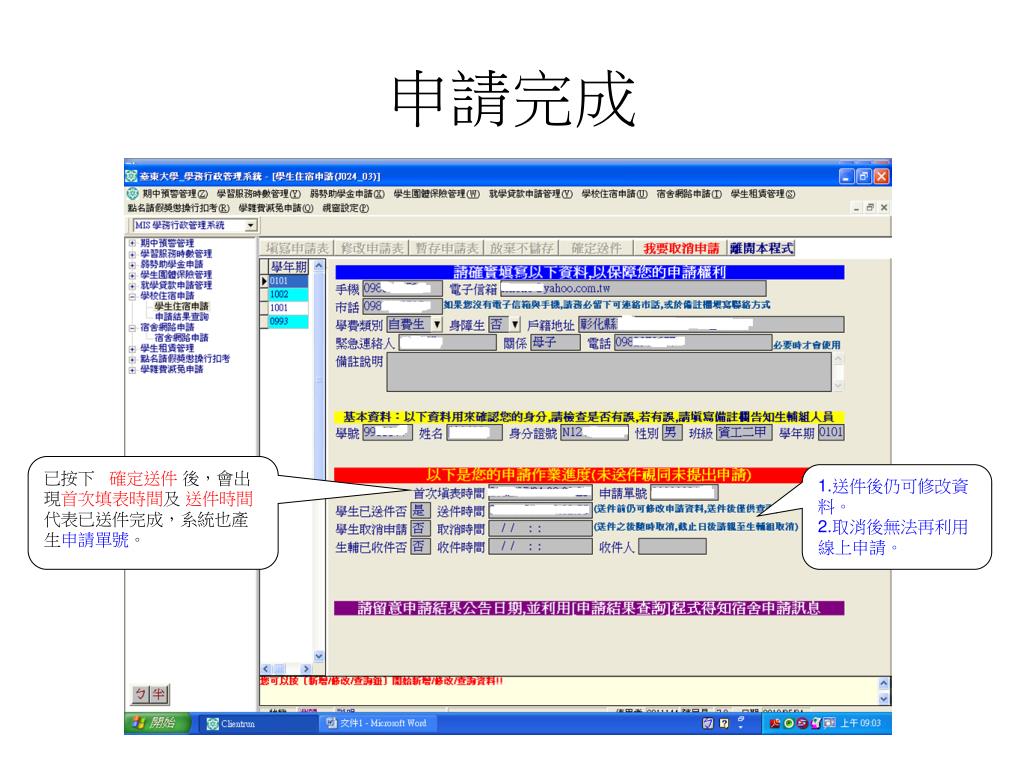
Task: Restore the inner document window
Action: coord(870,208)
